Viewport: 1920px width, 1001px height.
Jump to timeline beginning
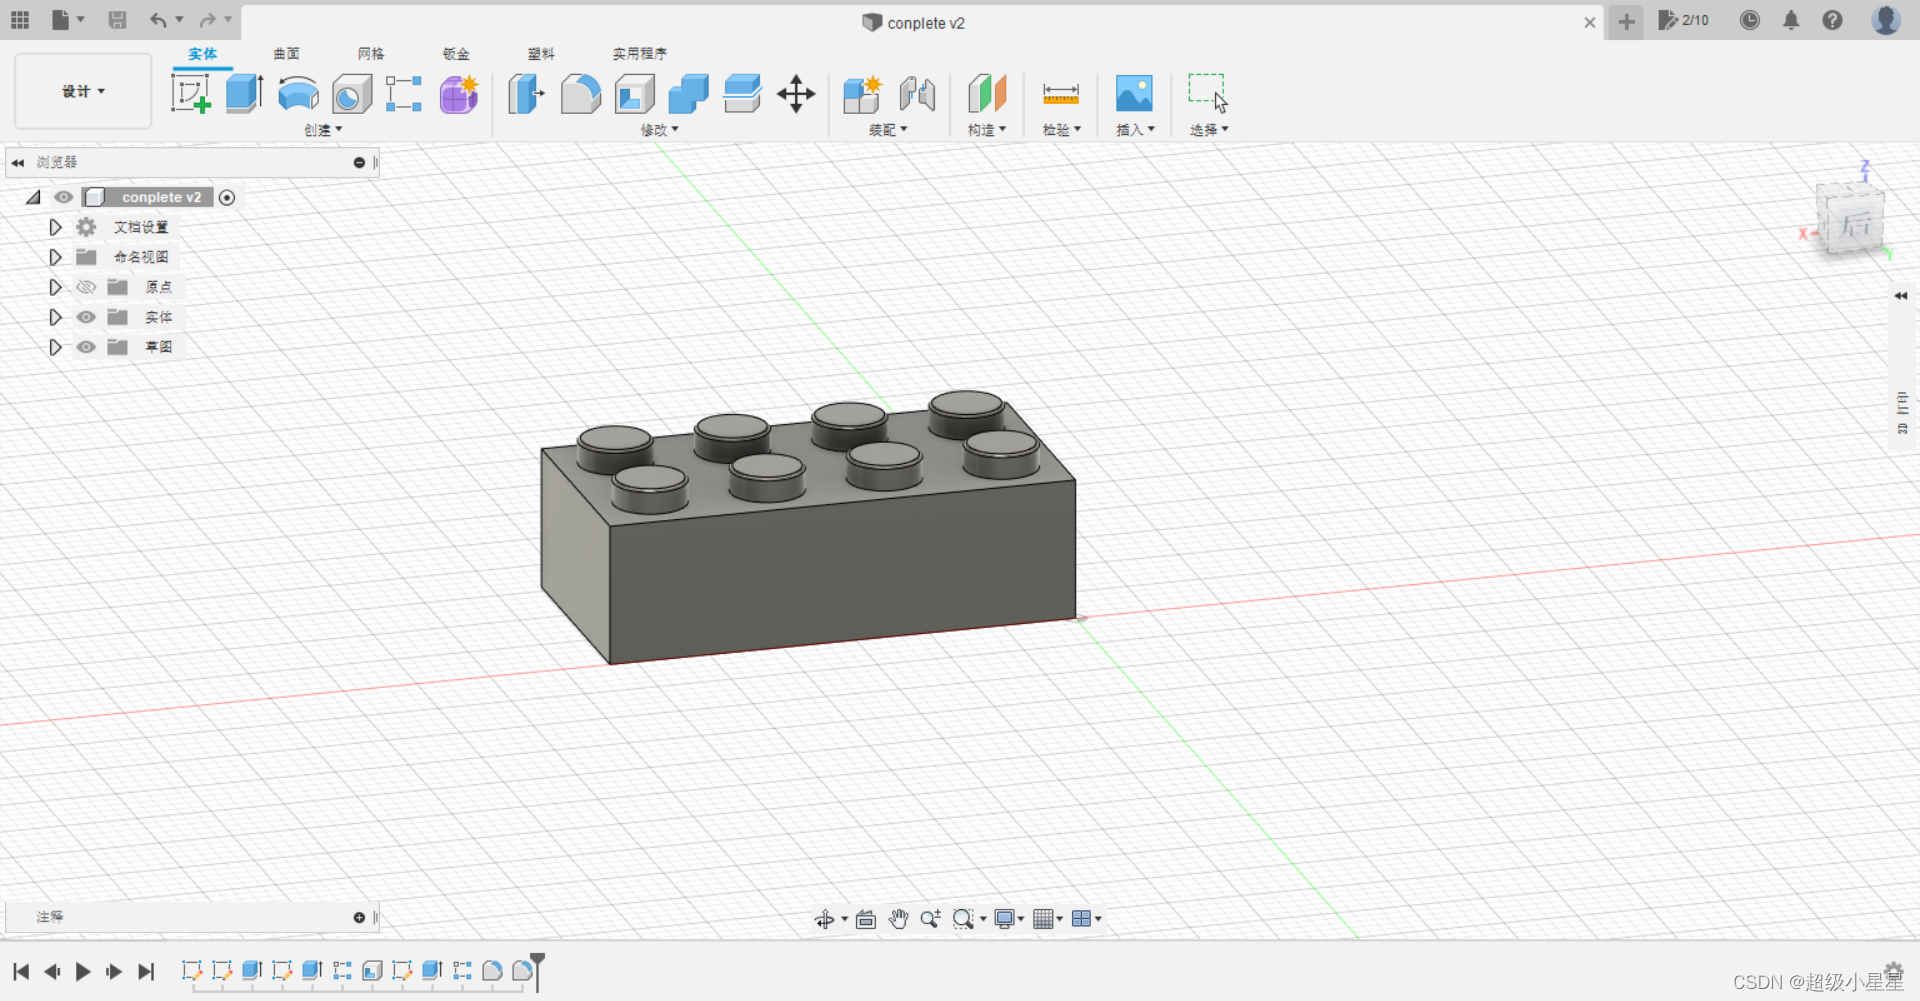(x=21, y=971)
